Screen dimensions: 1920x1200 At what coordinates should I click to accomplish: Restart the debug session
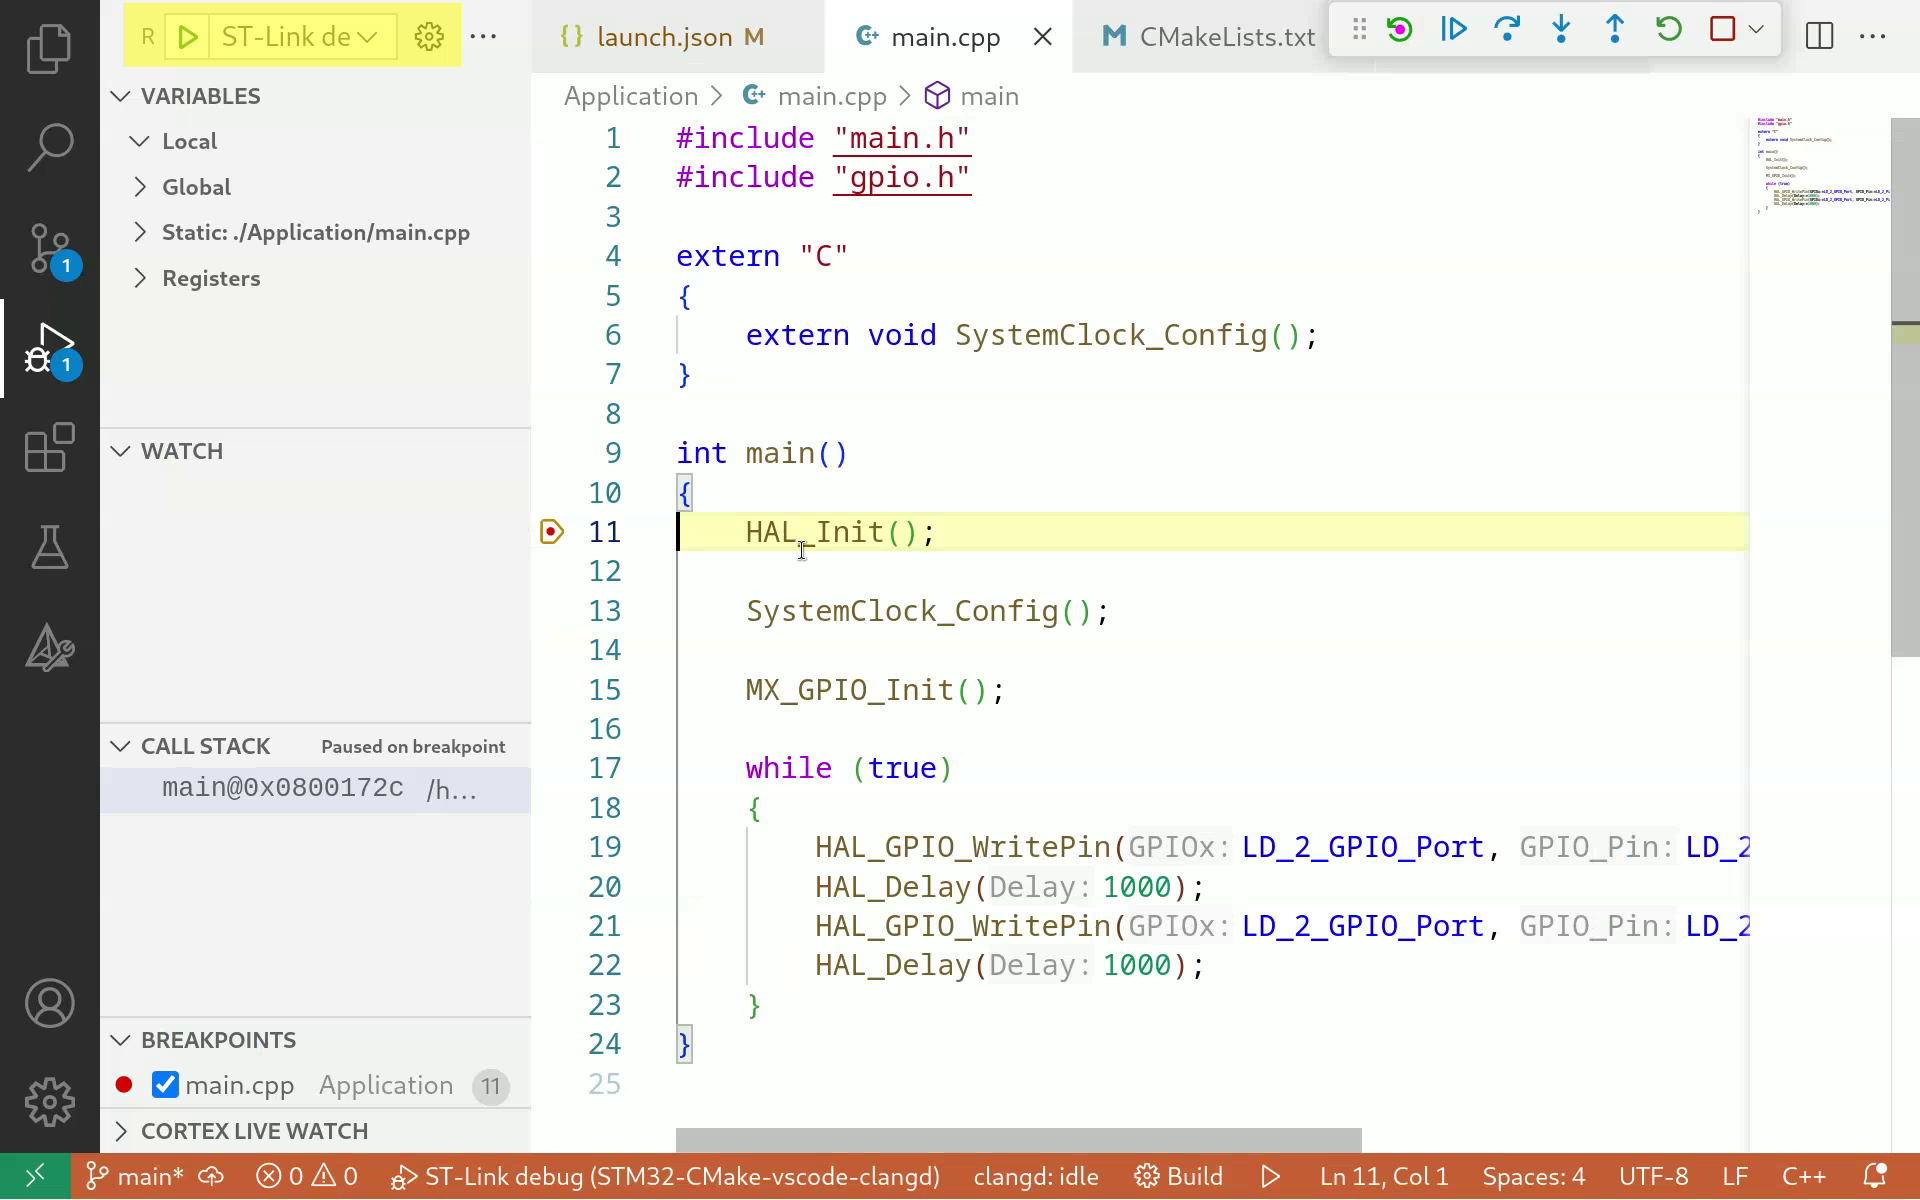click(x=1667, y=29)
